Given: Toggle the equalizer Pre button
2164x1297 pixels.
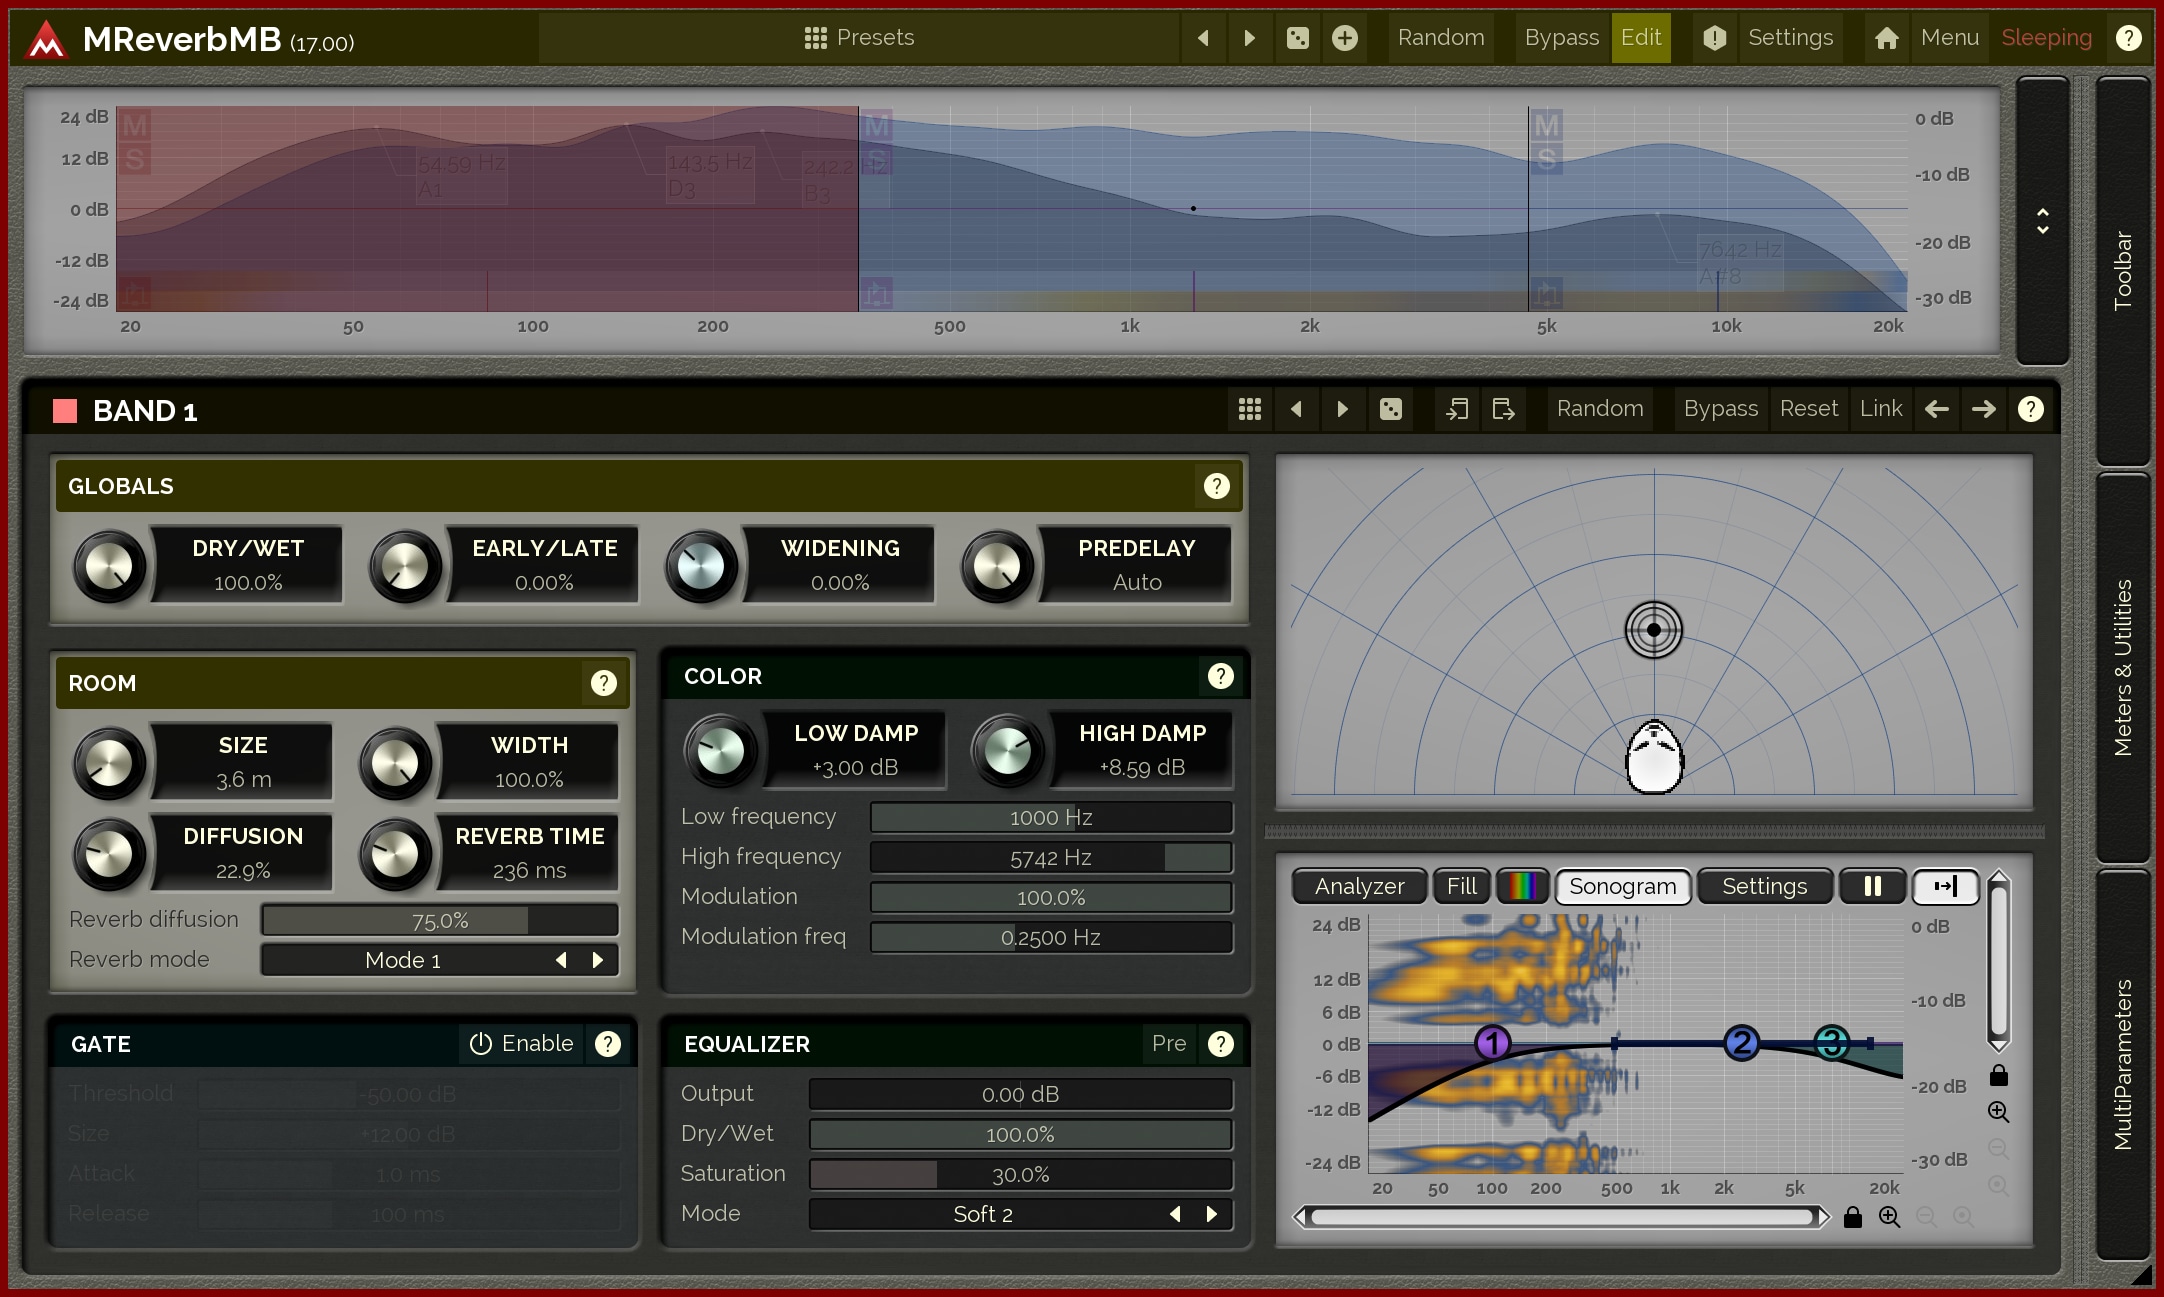Looking at the screenshot, I should [1168, 1043].
